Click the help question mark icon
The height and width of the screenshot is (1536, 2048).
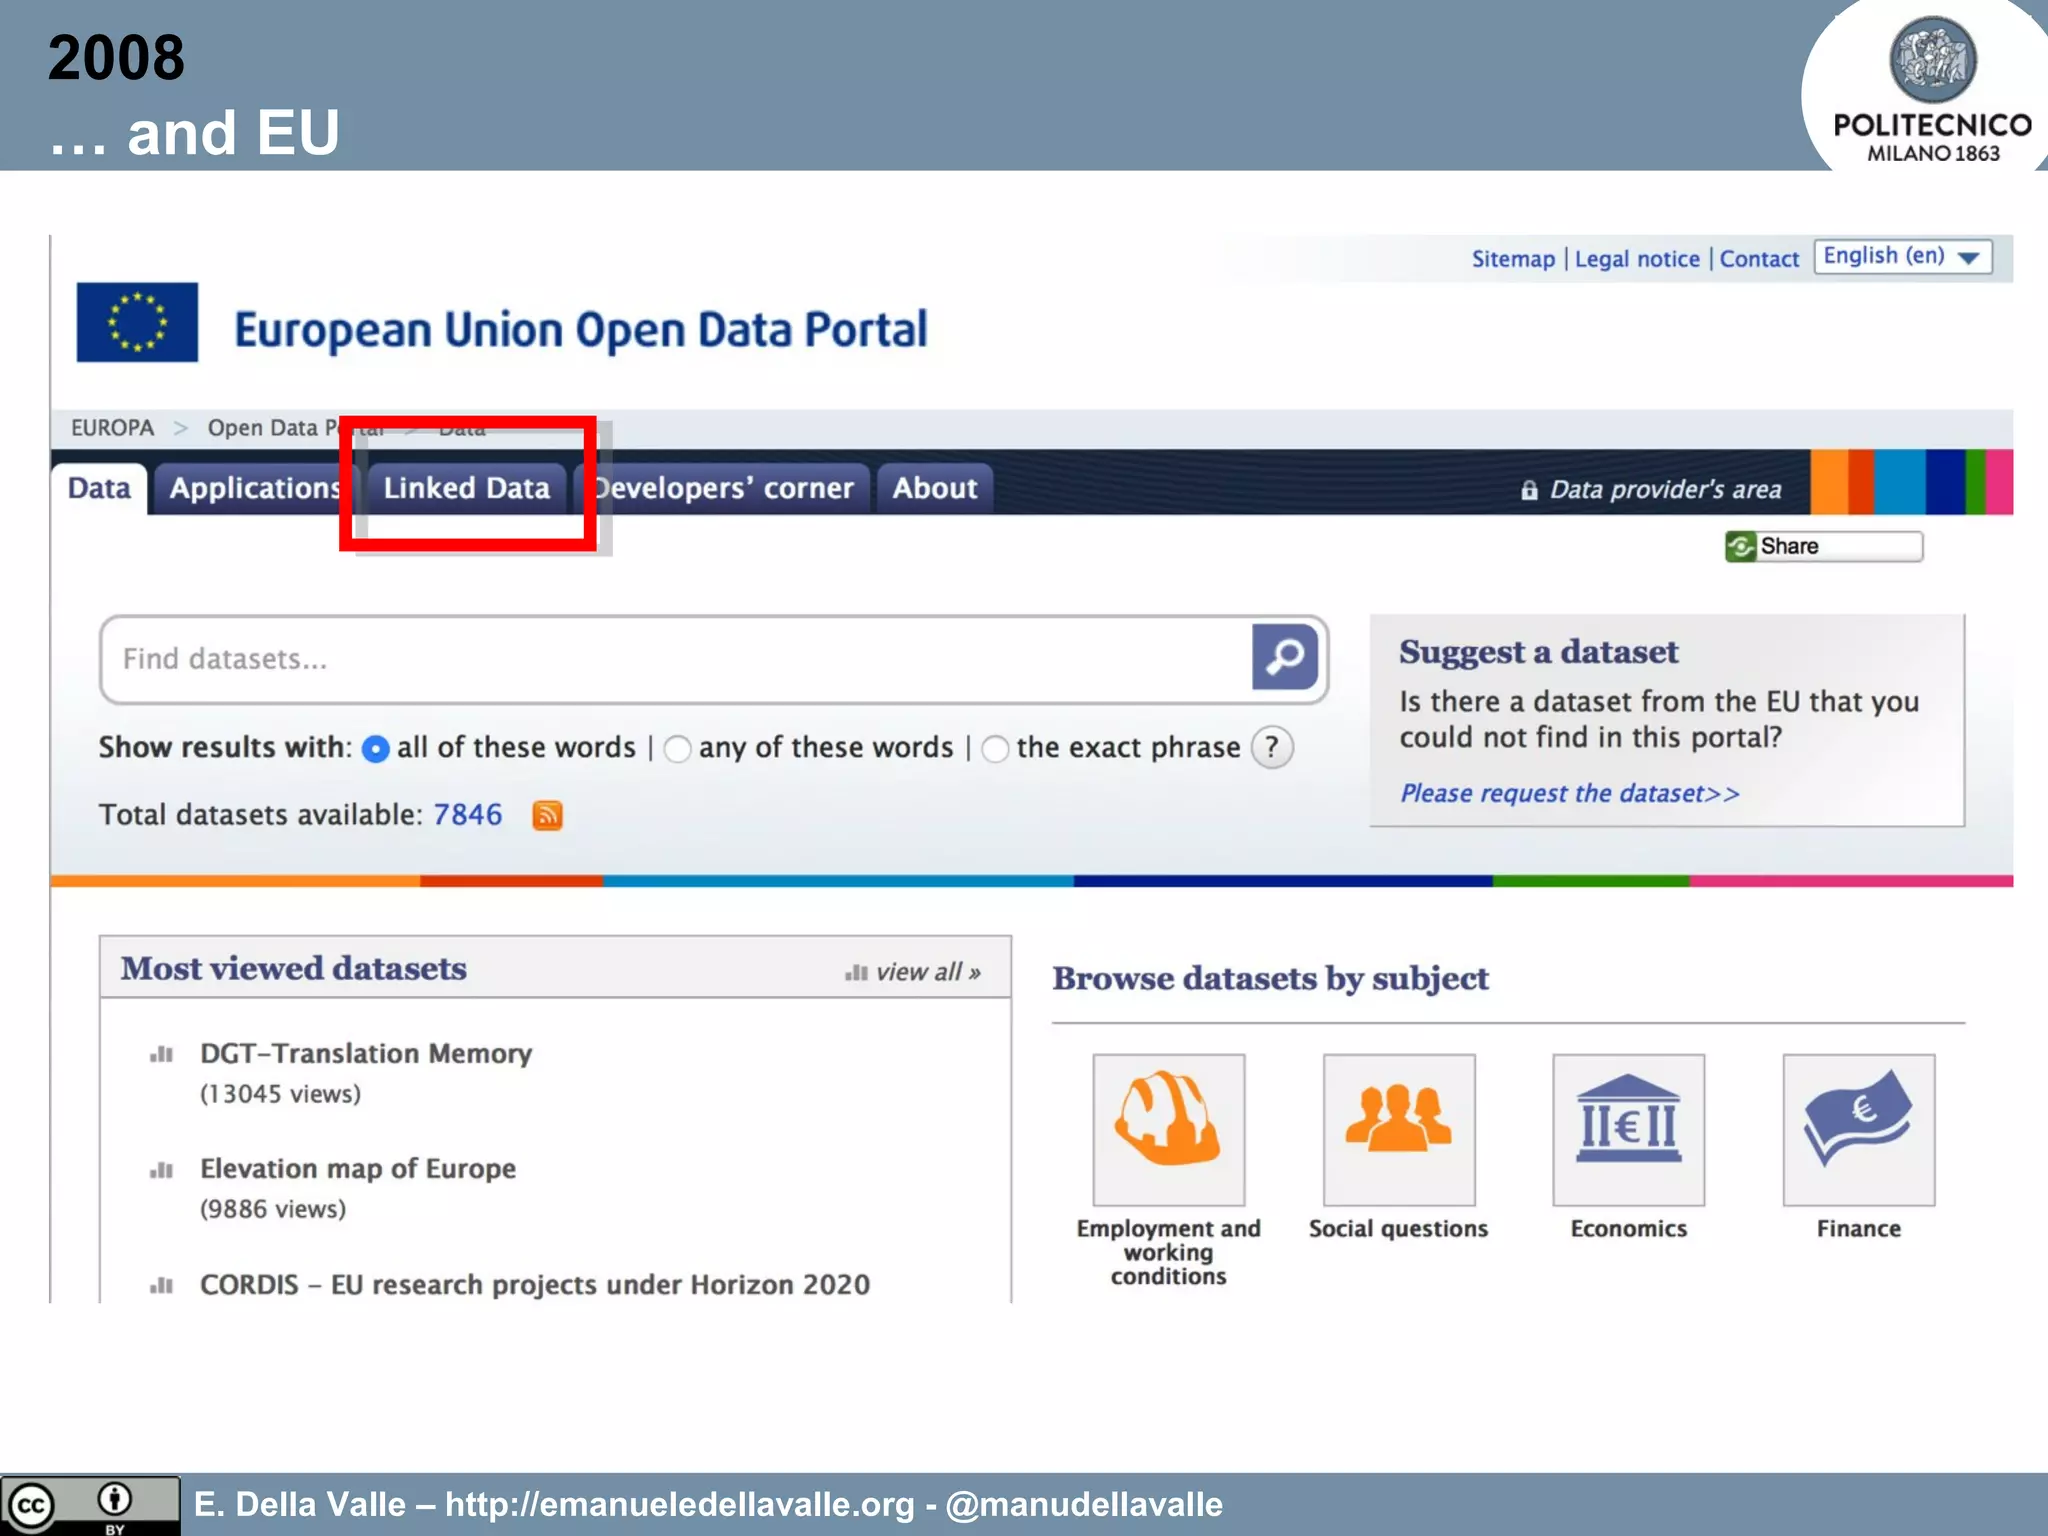1272,747
